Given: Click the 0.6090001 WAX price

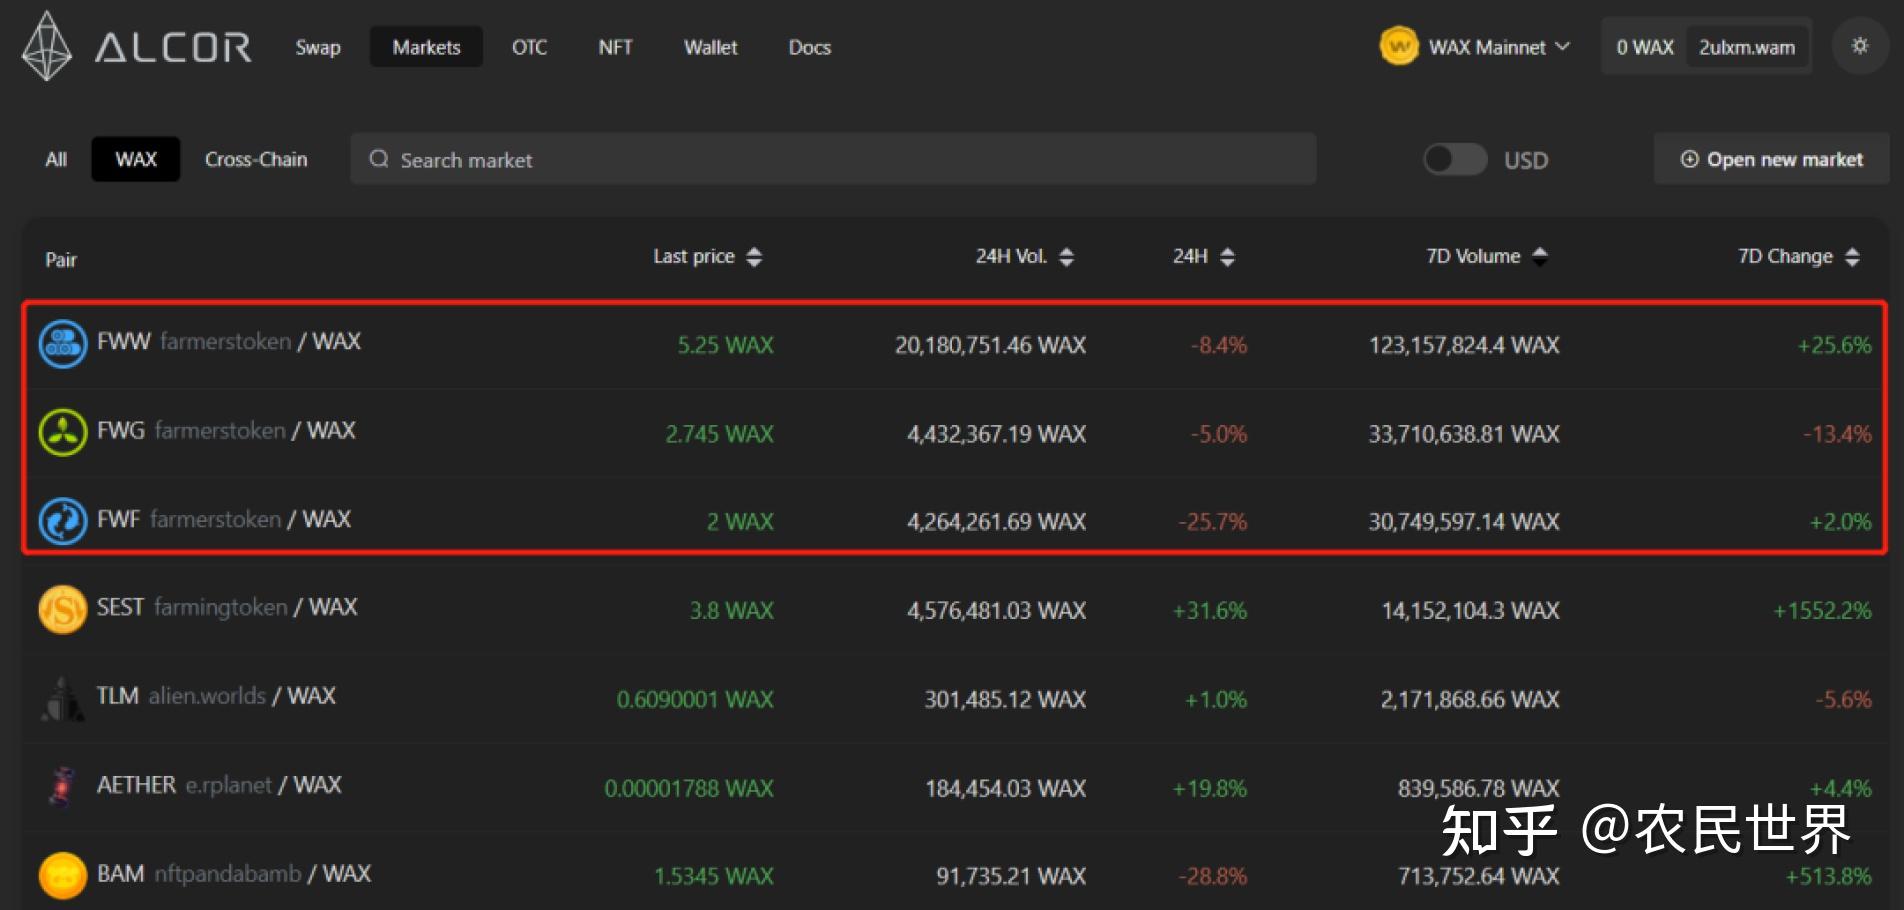Looking at the screenshot, I should 695,699.
